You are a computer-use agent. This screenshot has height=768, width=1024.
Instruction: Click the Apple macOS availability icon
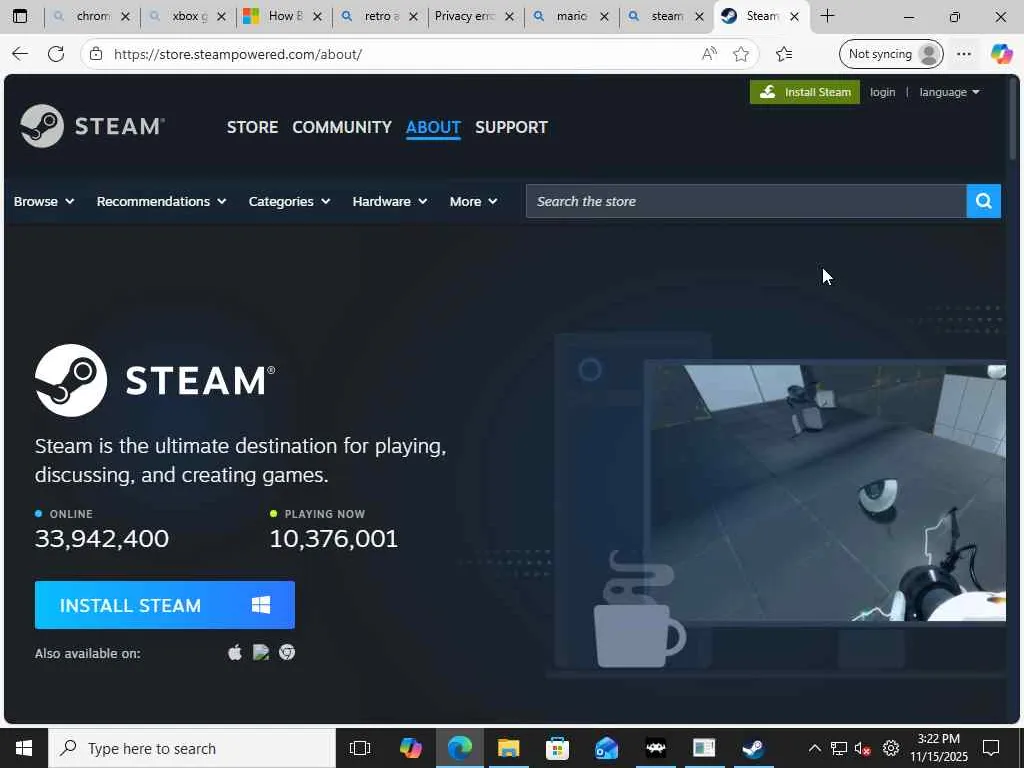[235, 652]
